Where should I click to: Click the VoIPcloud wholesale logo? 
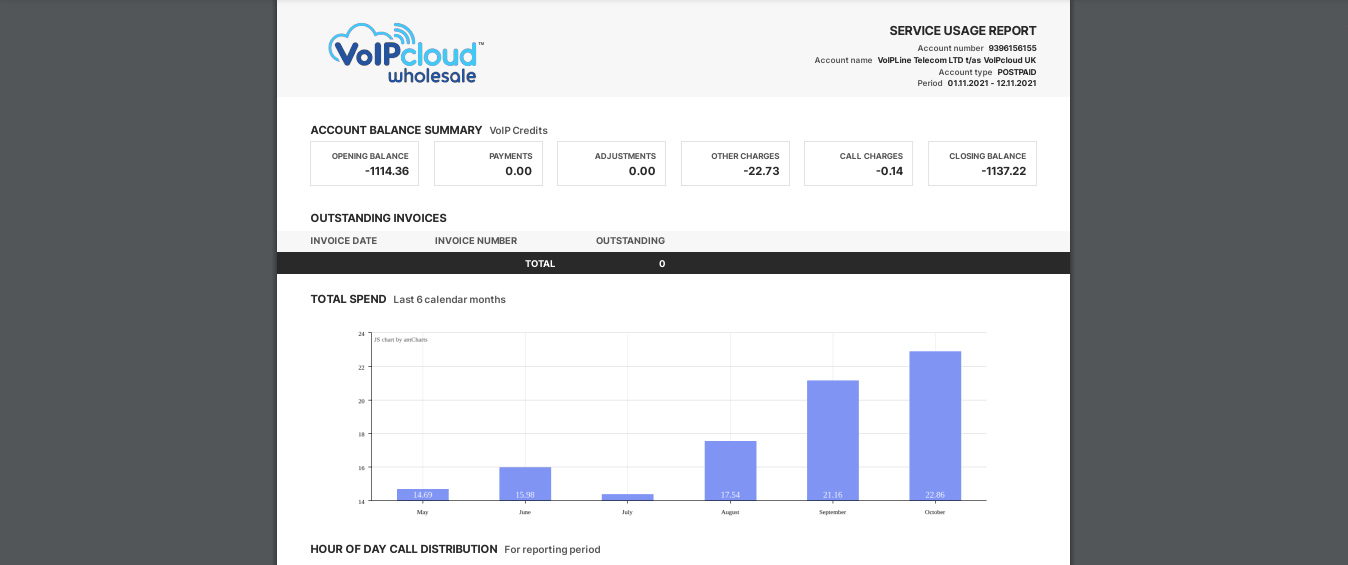point(405,53)
